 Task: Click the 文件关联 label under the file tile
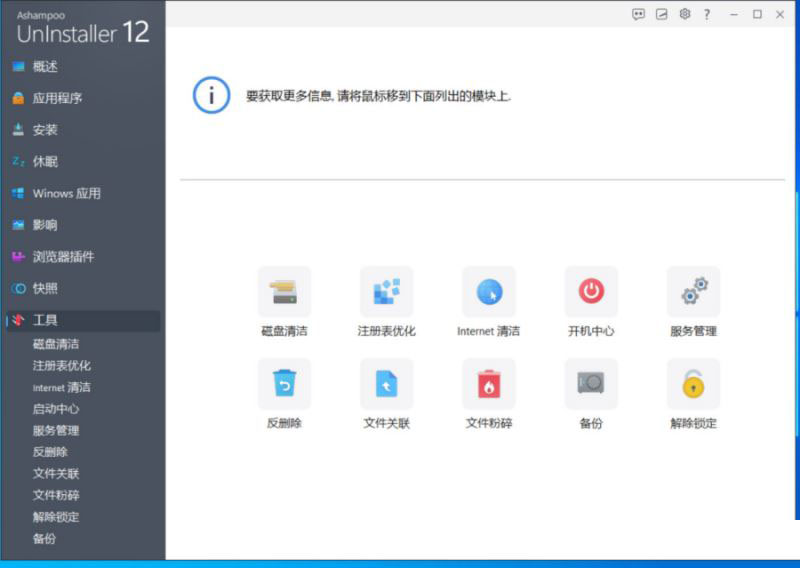[386, 423]
